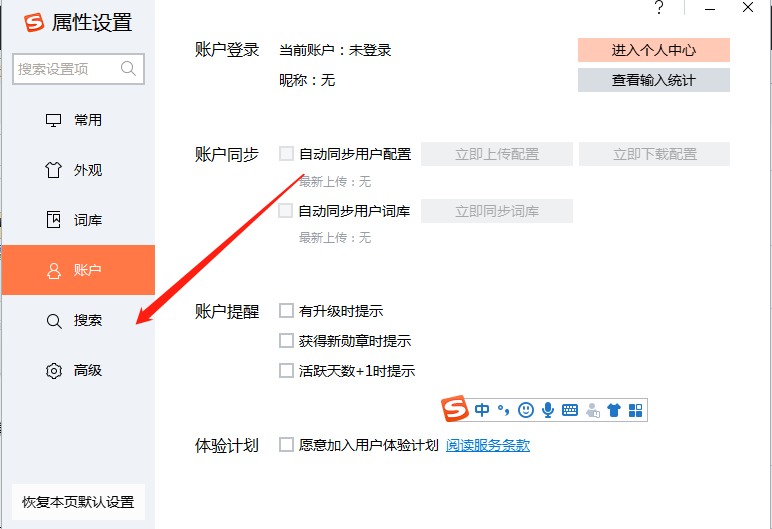Click the 立即上传配置 button

point(497,154)
